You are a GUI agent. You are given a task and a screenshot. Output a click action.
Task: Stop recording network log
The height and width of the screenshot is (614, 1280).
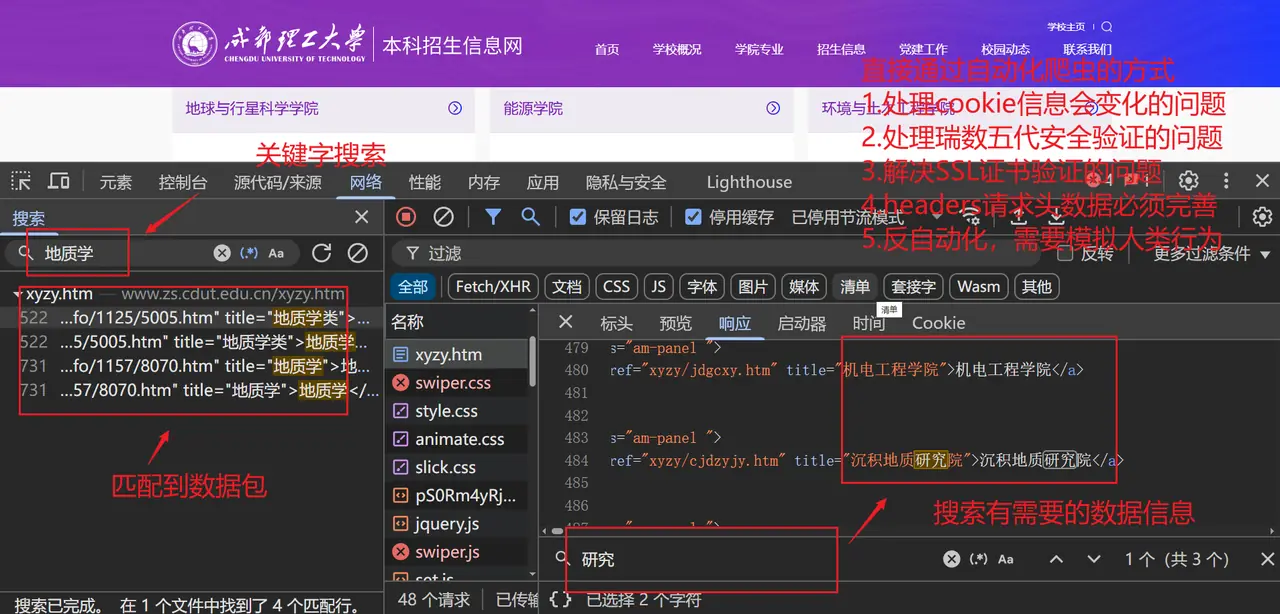click(x=406, y=217)
